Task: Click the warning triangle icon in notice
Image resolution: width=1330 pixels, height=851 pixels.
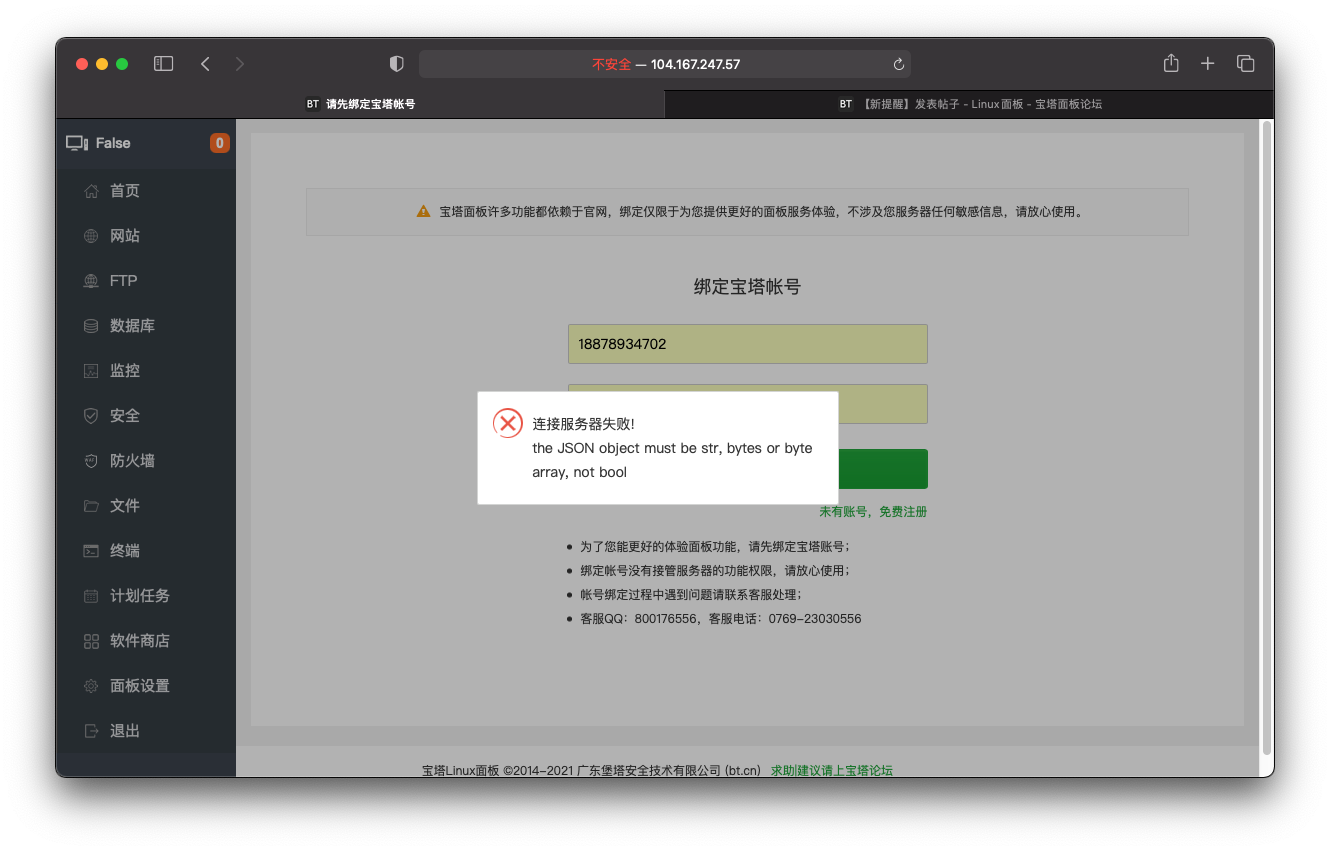Action: (424, 212)
